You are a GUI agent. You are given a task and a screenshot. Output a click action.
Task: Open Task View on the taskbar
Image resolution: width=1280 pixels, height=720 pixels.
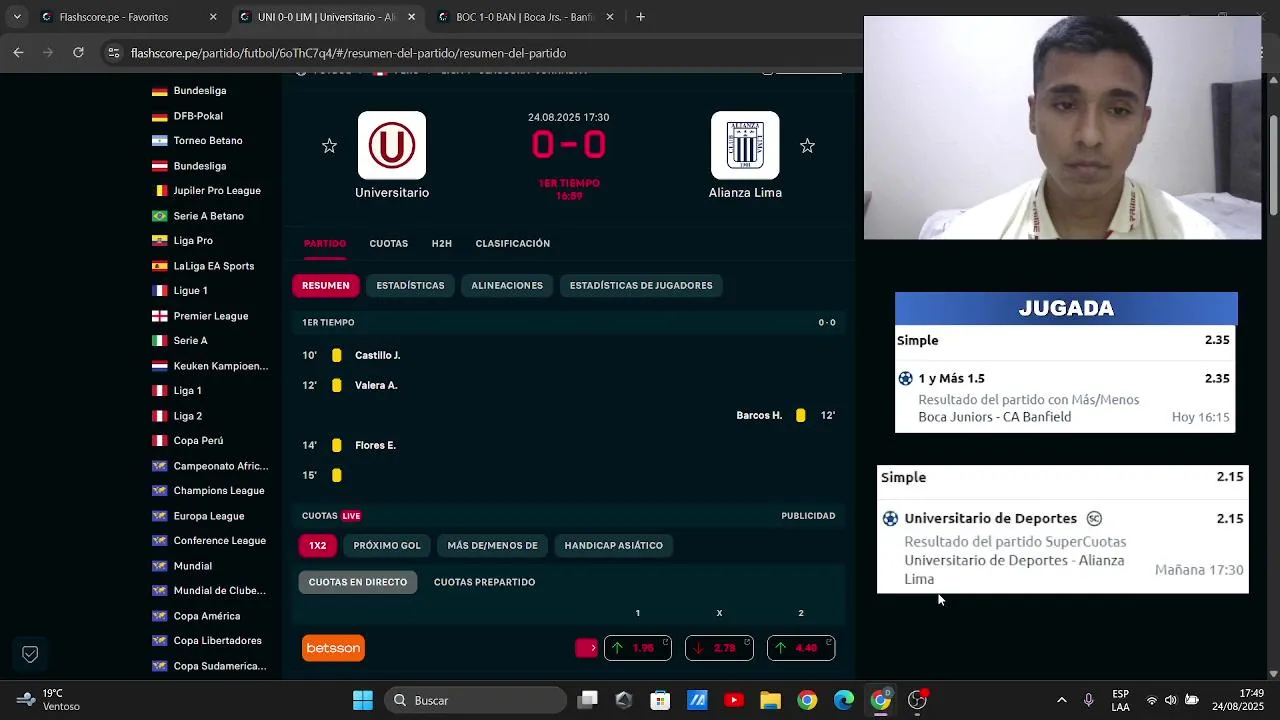click(x=588, y=700)
